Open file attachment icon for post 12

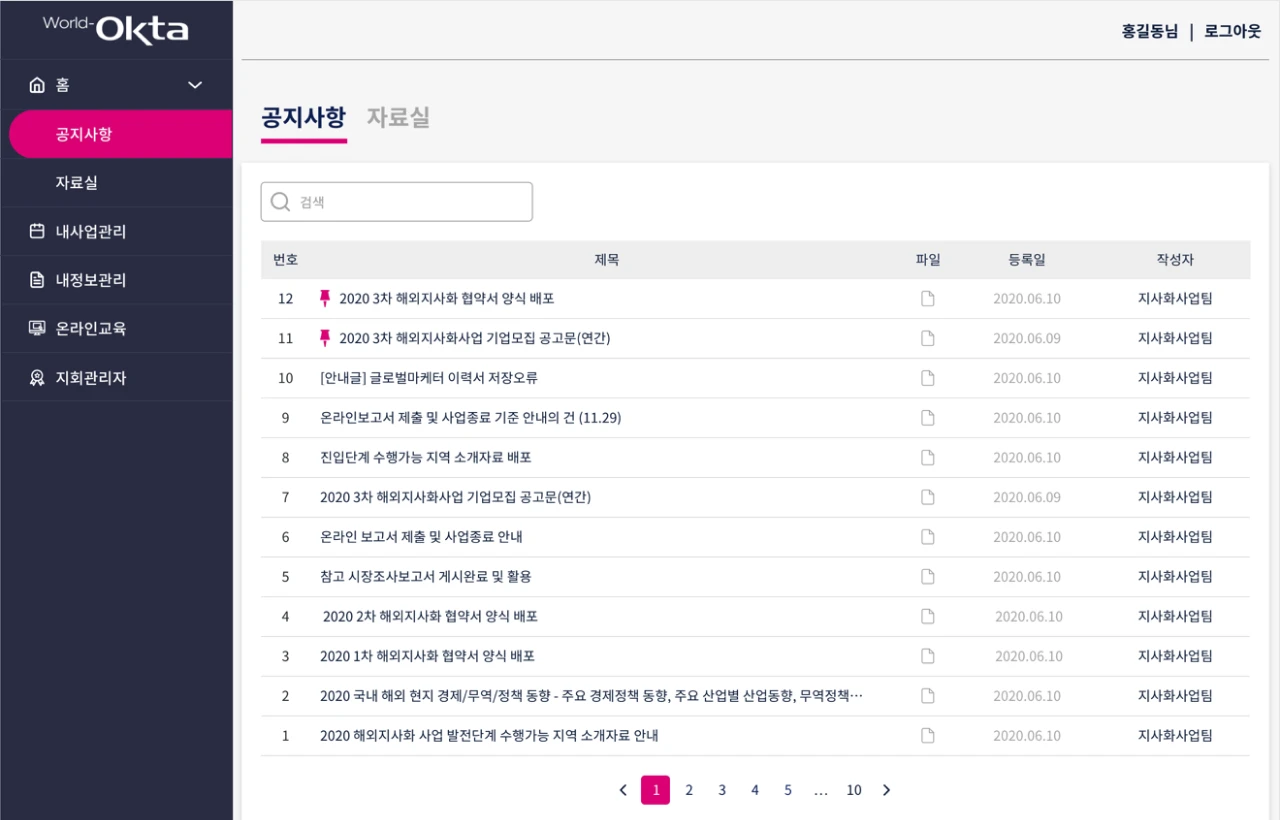click(927, 298)
